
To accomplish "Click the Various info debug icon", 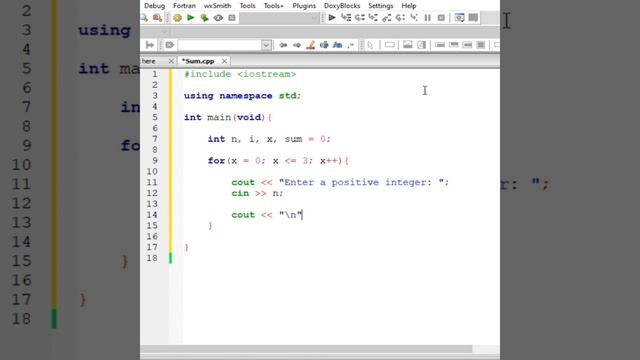I will click(473, 18).
